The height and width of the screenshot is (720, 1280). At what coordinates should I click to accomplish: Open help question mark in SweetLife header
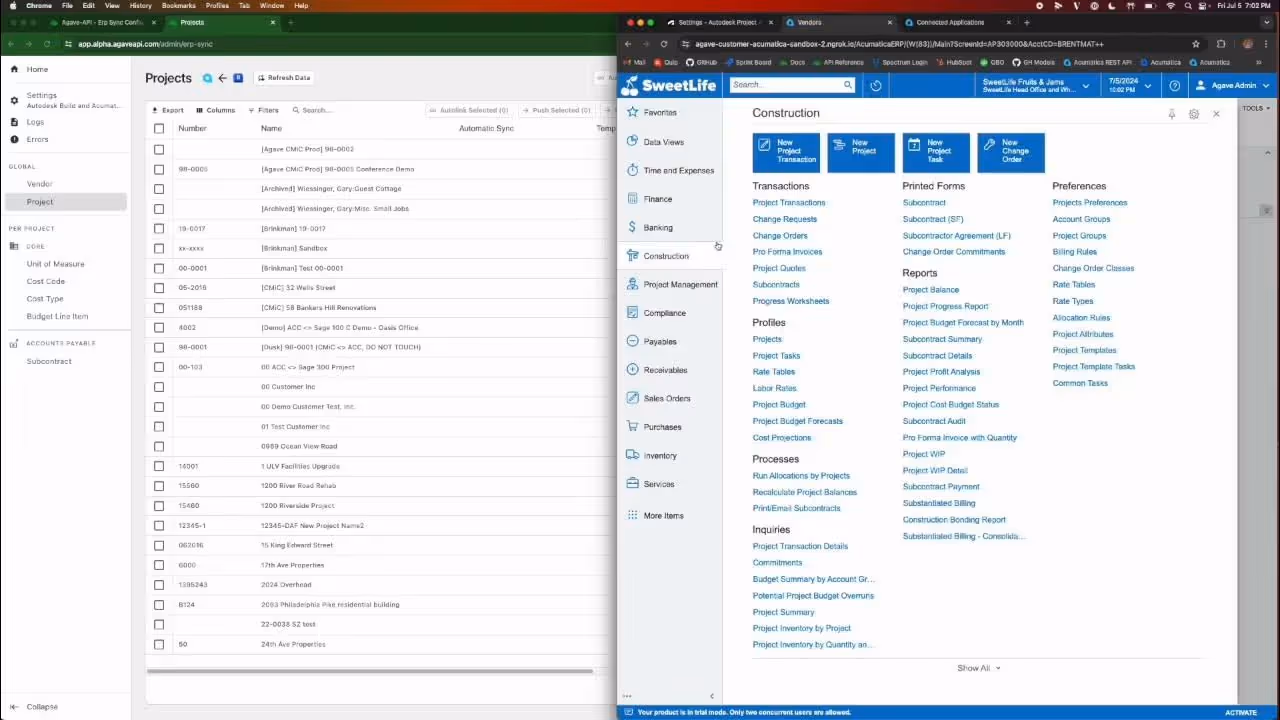pos(1175,85)
